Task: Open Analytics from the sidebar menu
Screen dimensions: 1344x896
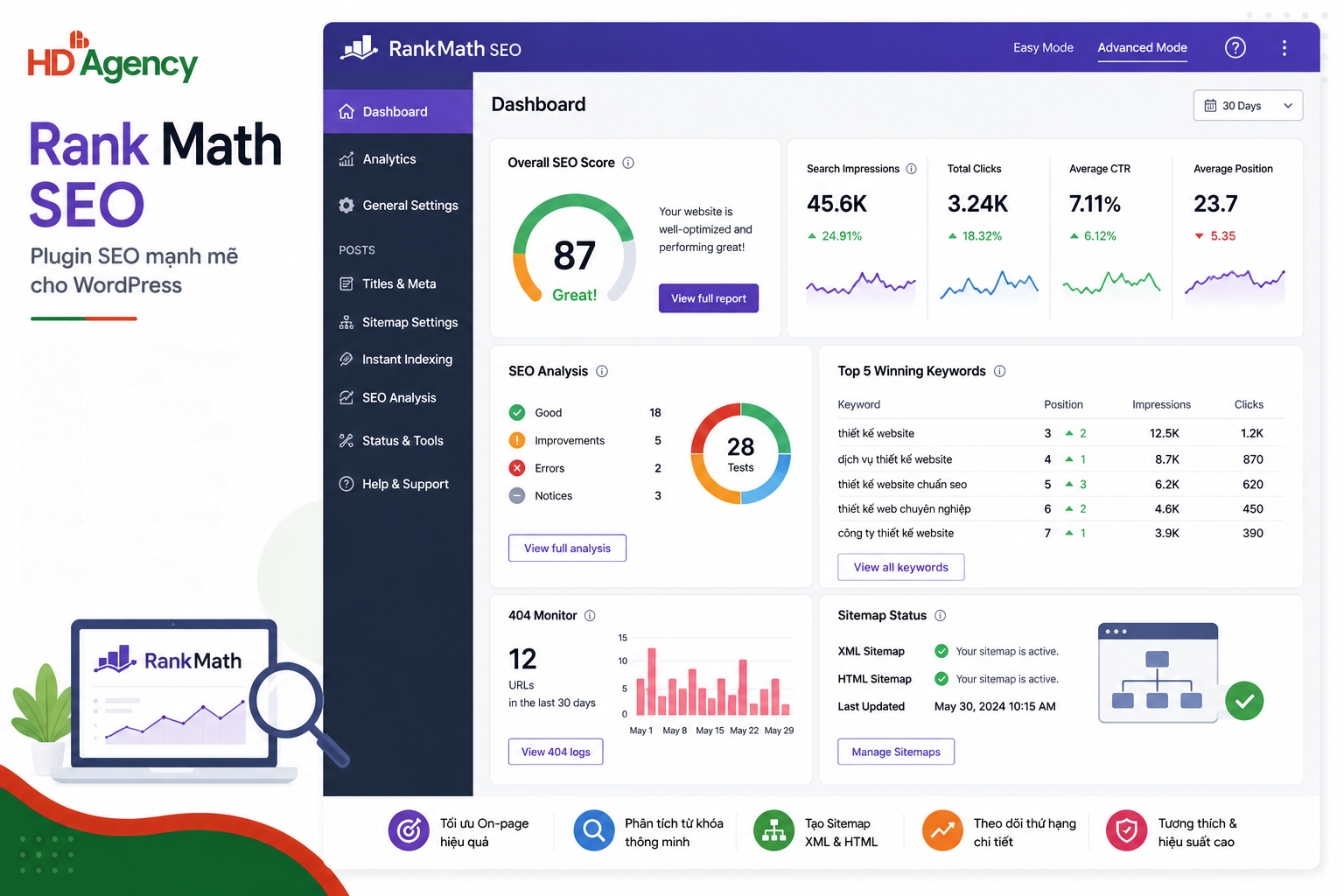Action: pos(398,159)
